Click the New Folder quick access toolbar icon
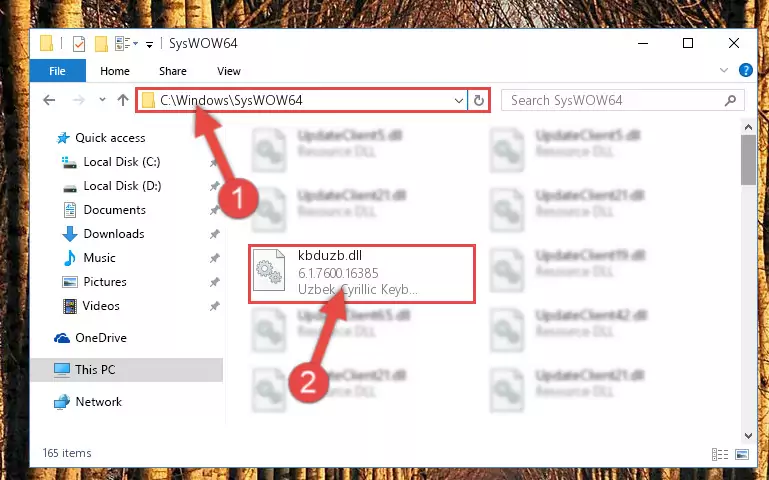 101,44
